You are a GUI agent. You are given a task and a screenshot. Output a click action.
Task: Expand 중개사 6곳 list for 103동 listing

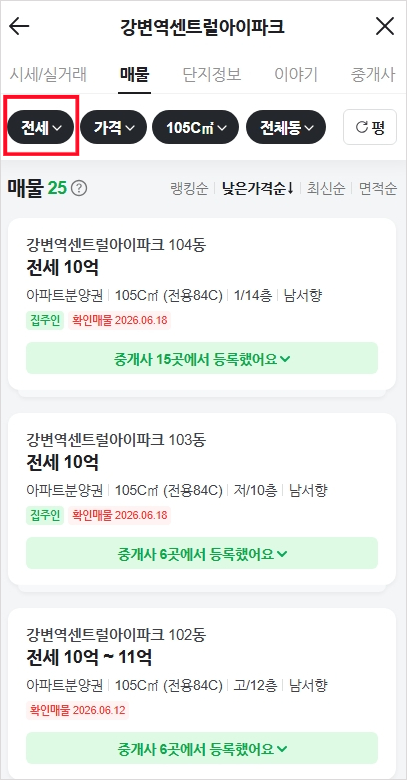202,553
